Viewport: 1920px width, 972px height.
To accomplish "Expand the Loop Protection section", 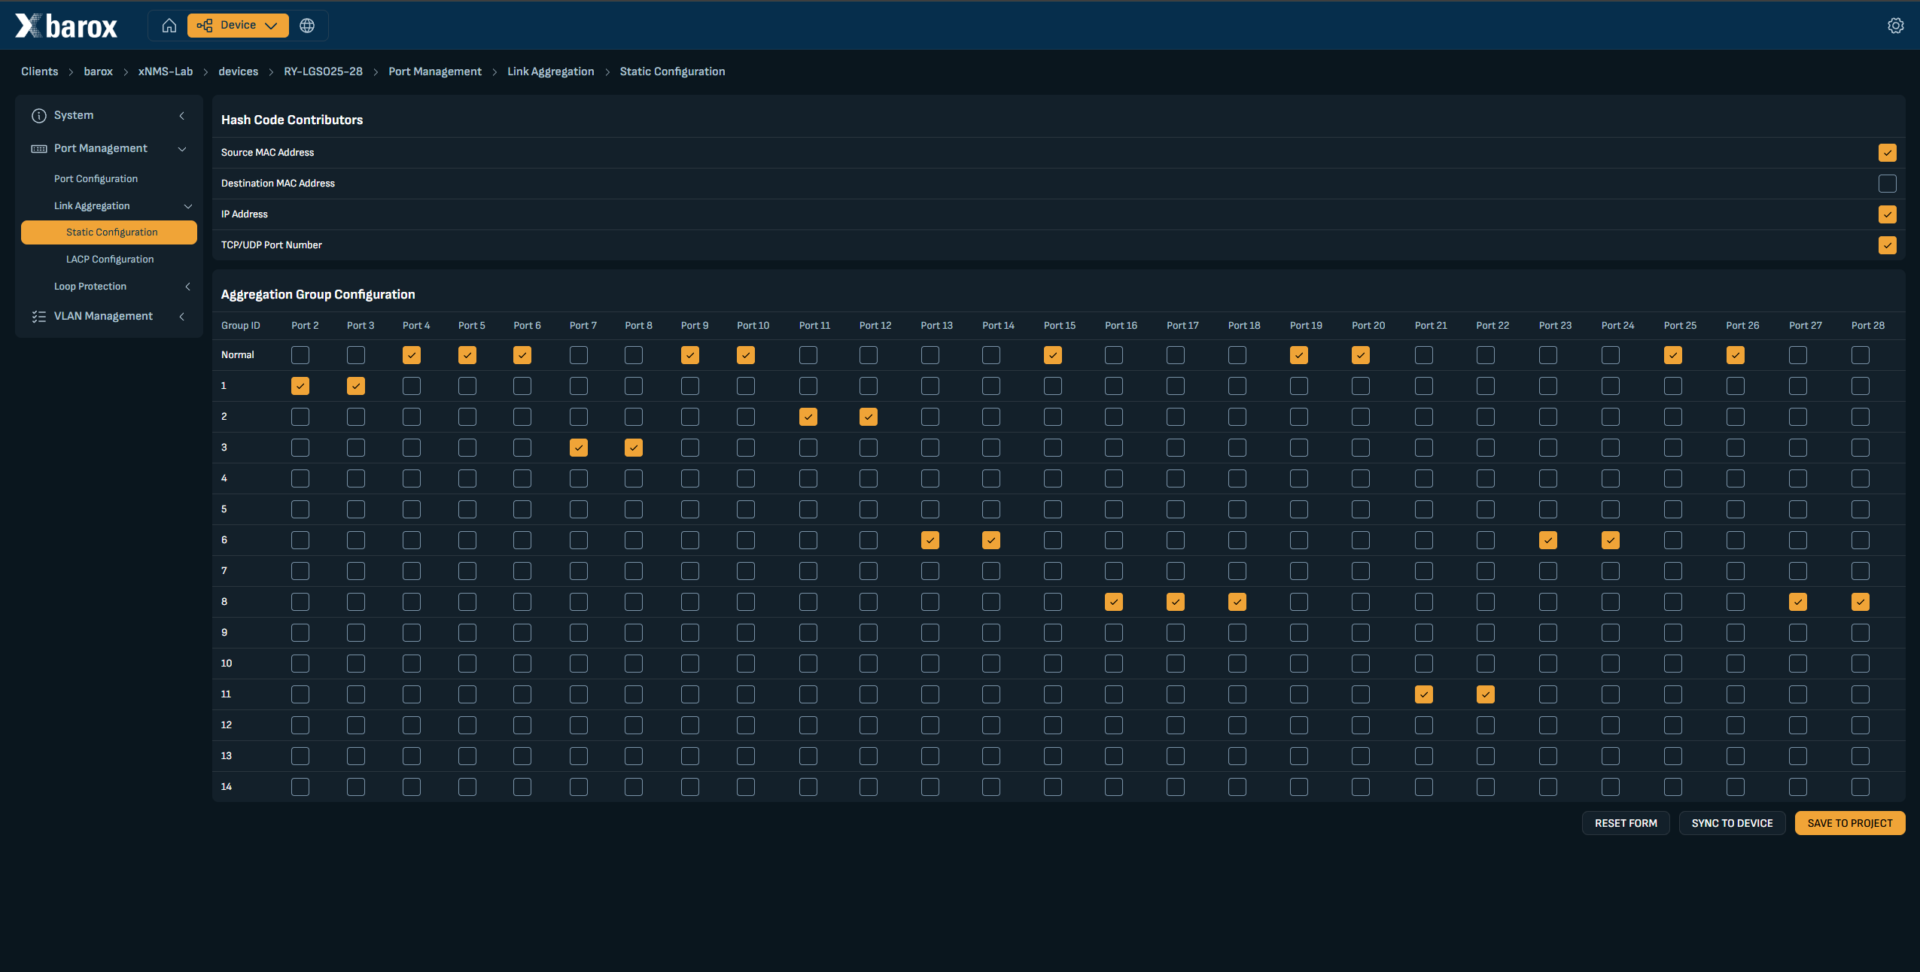I will click(x=188, y=287).
